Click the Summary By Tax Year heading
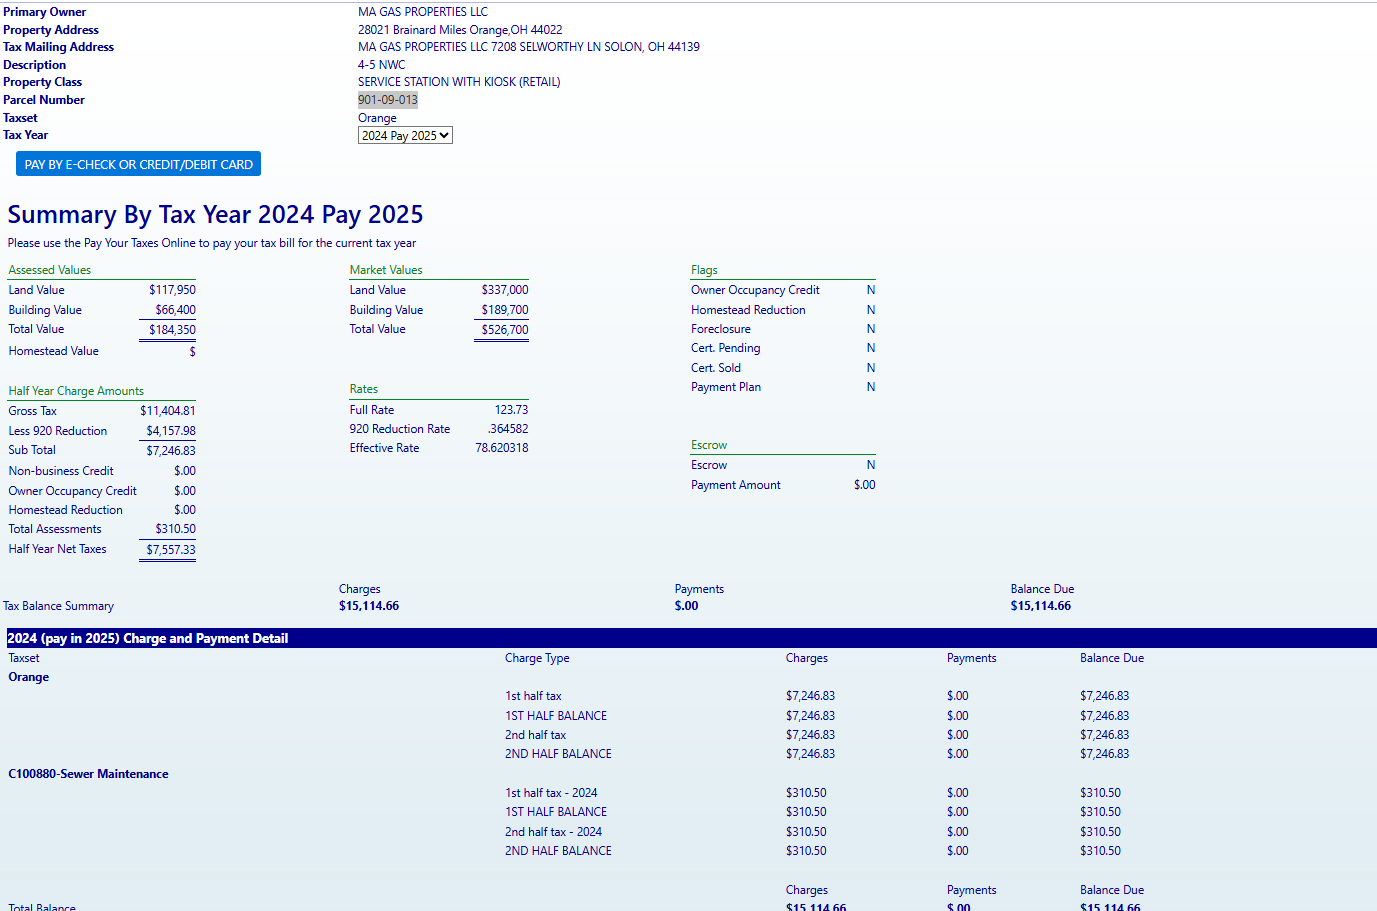1377x911 pixels. (x=215, y=215)
